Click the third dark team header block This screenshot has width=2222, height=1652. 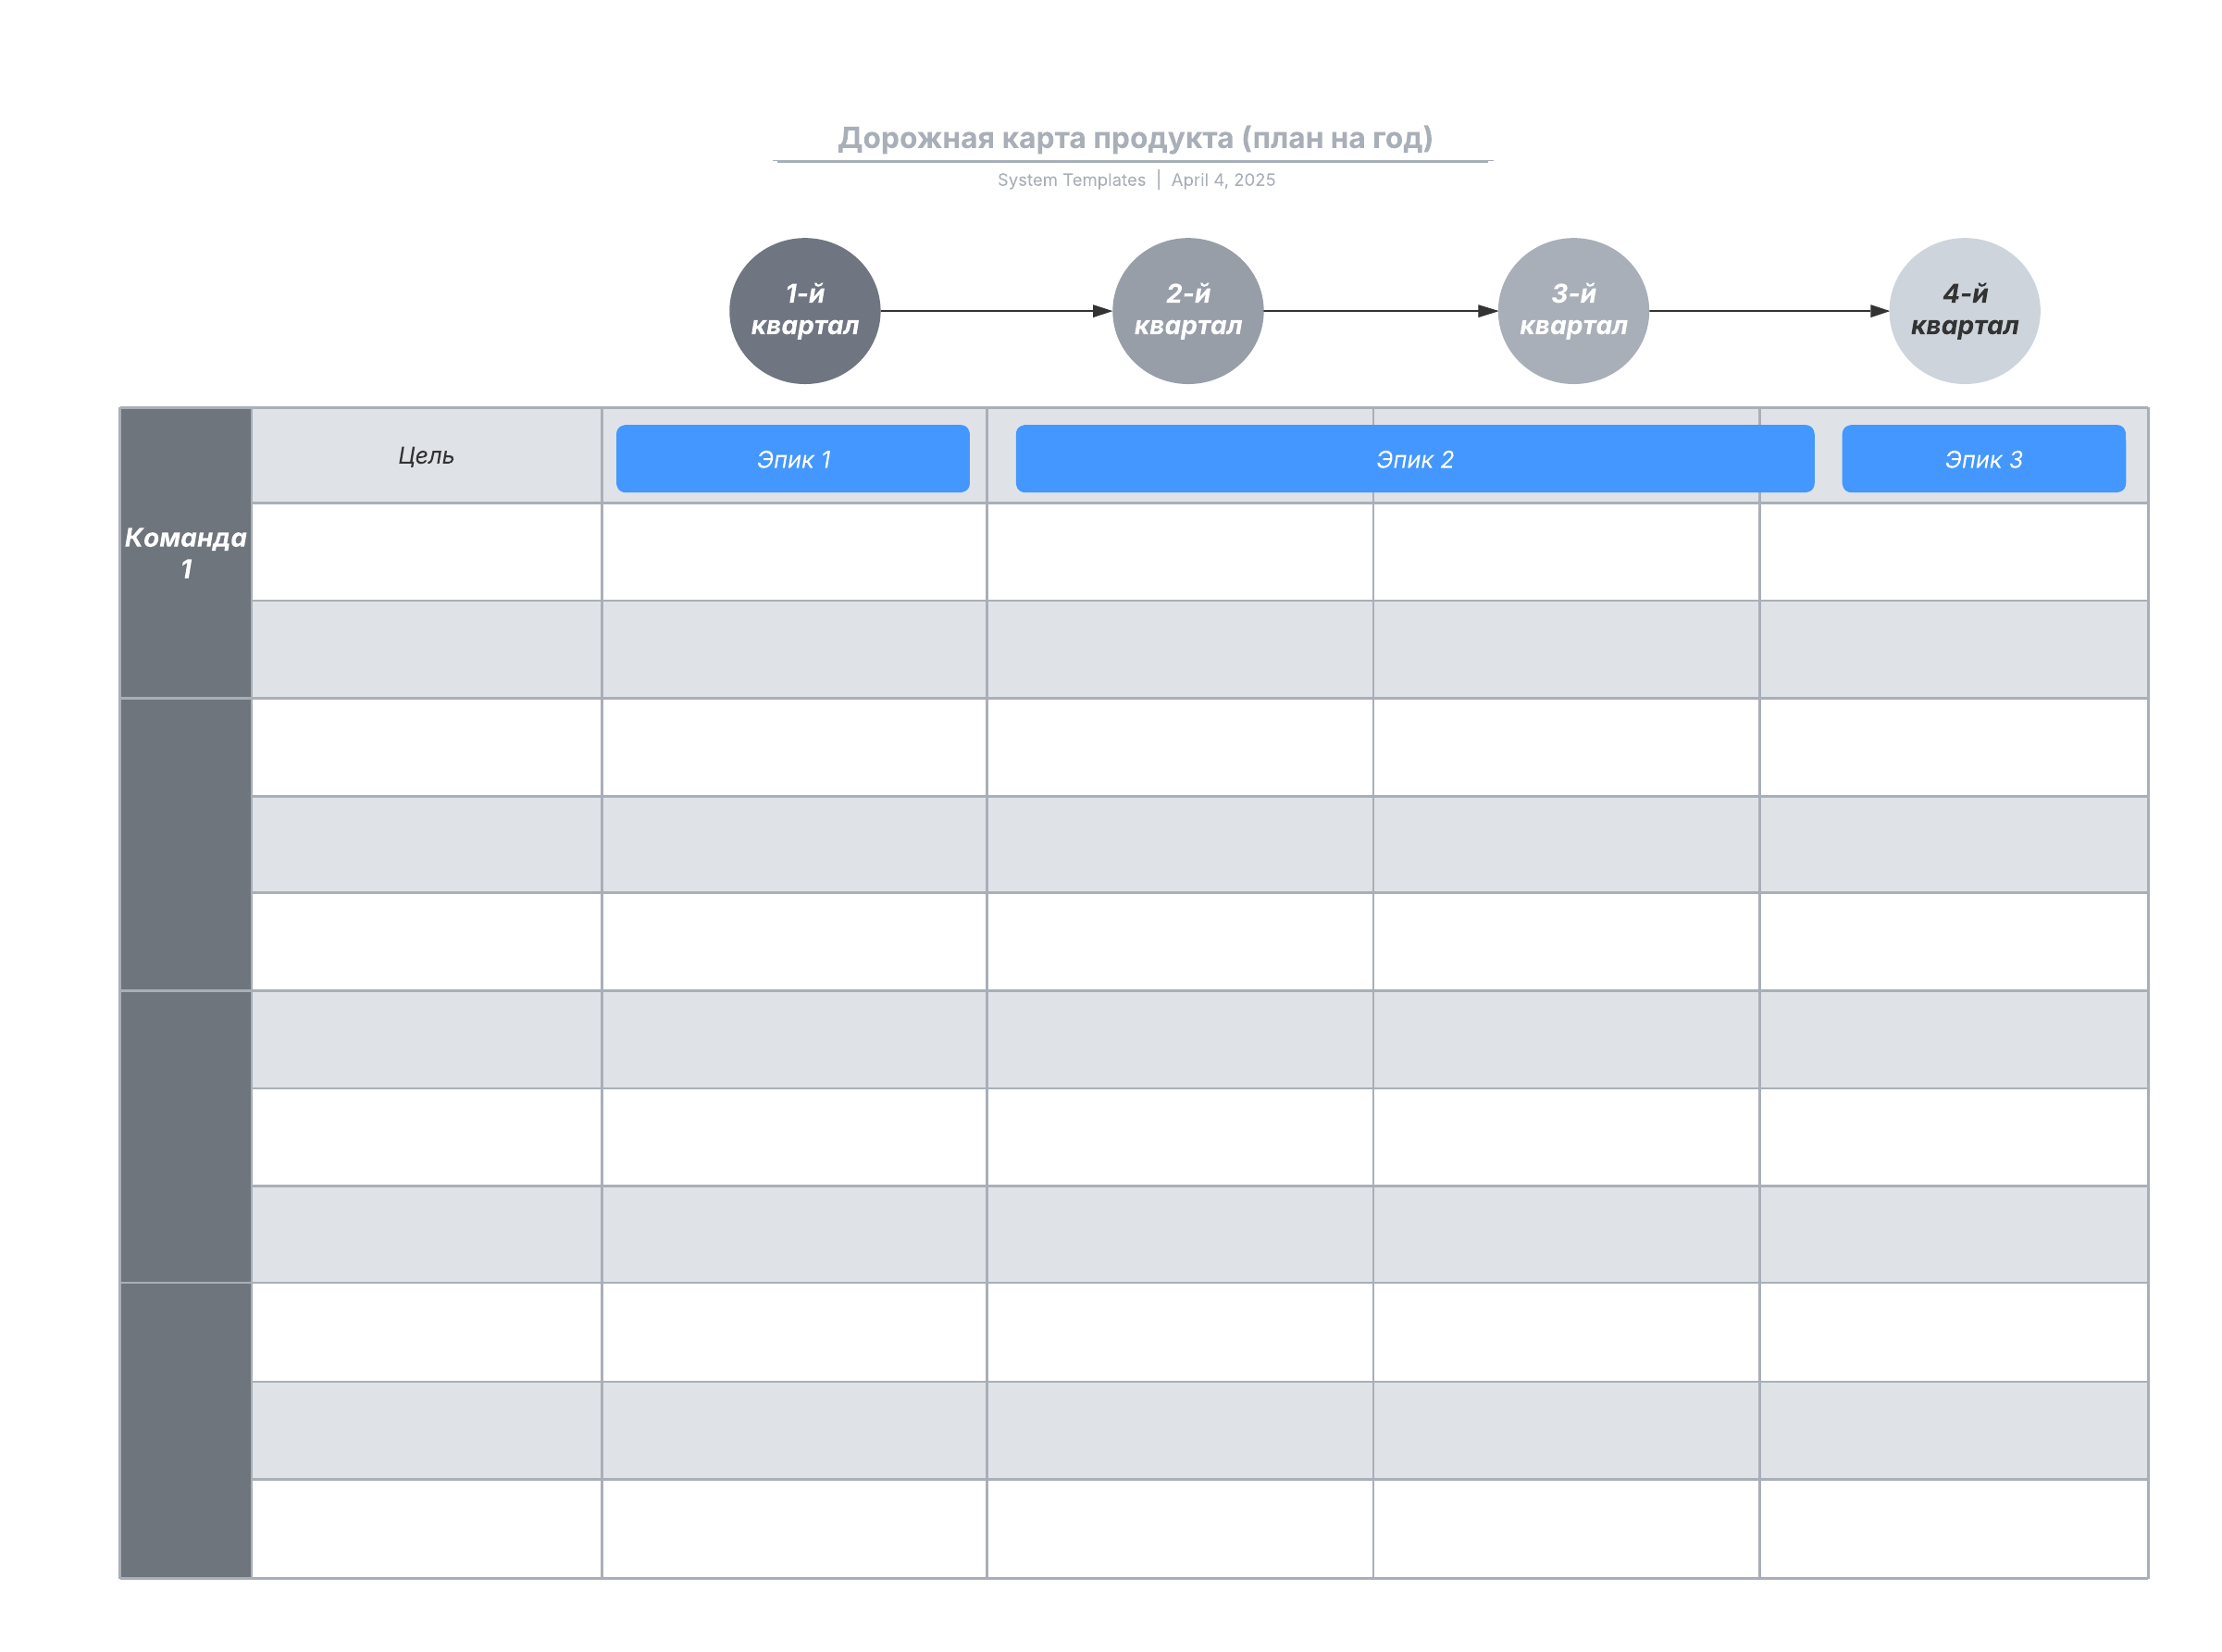tap(185, 1136)
